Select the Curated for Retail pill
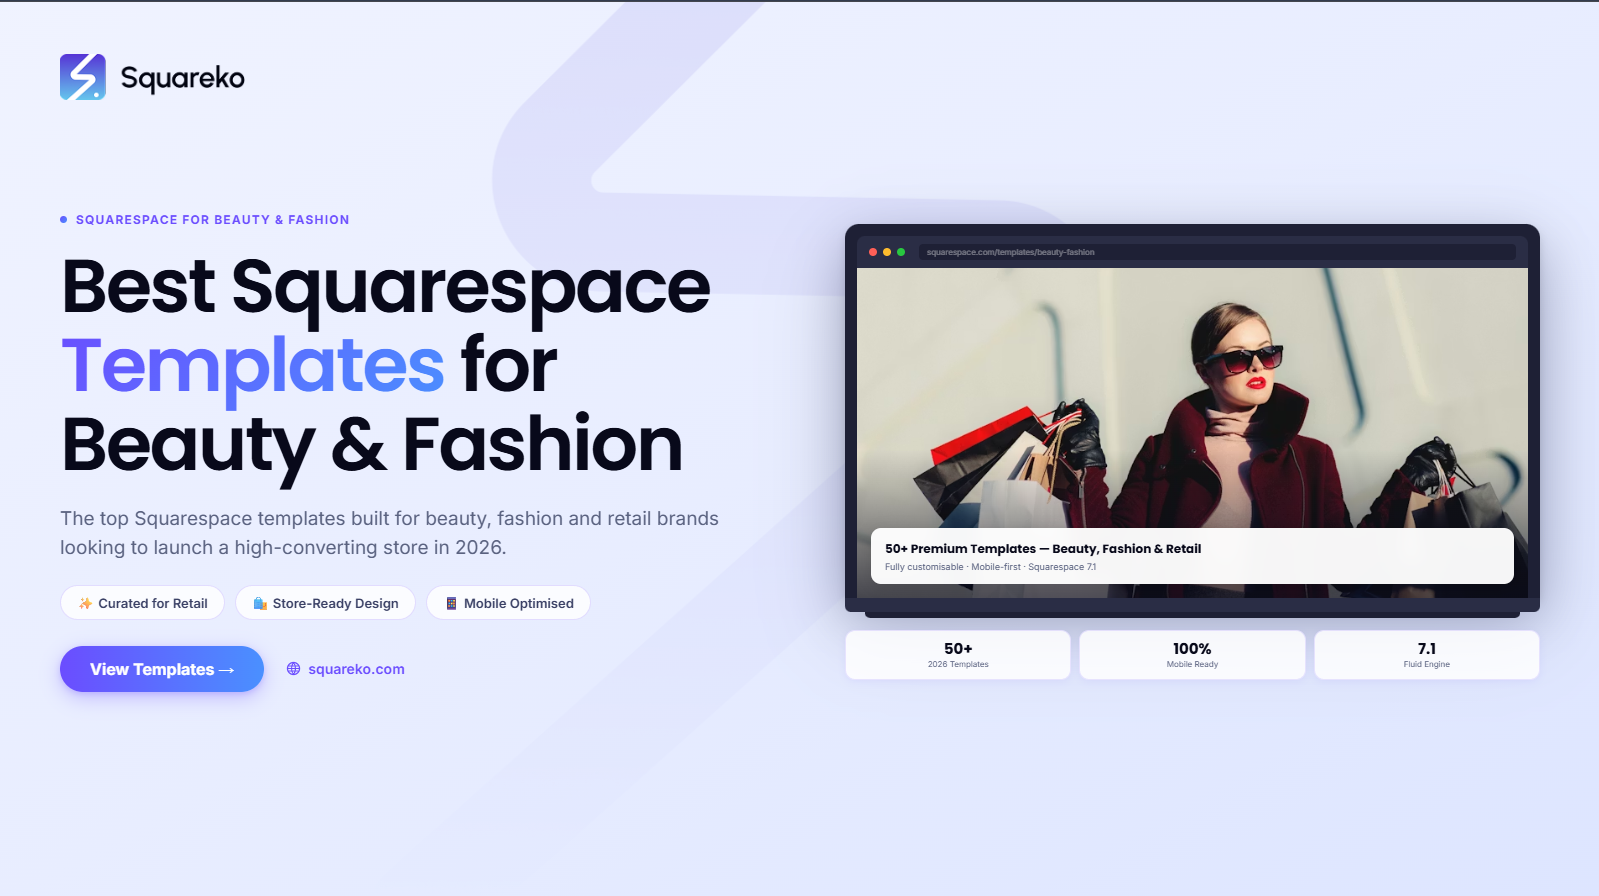Image resolution: width=1599 pixels, height=896 pixels. click(x=142, y=603)
